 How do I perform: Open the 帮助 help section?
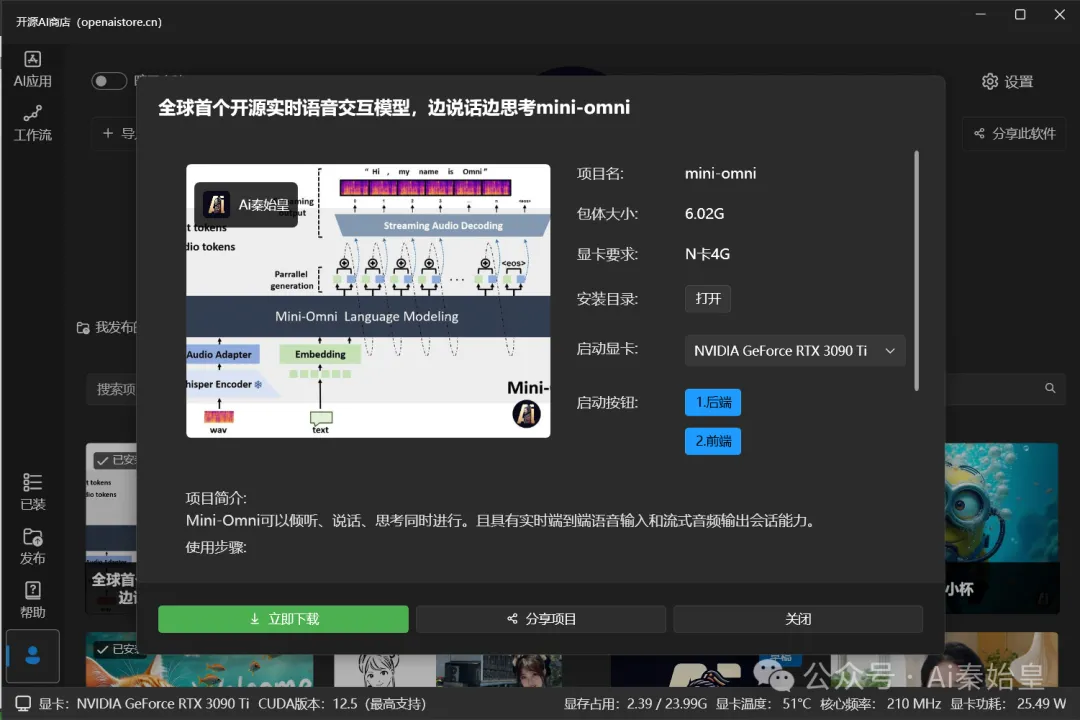point(32,600)
